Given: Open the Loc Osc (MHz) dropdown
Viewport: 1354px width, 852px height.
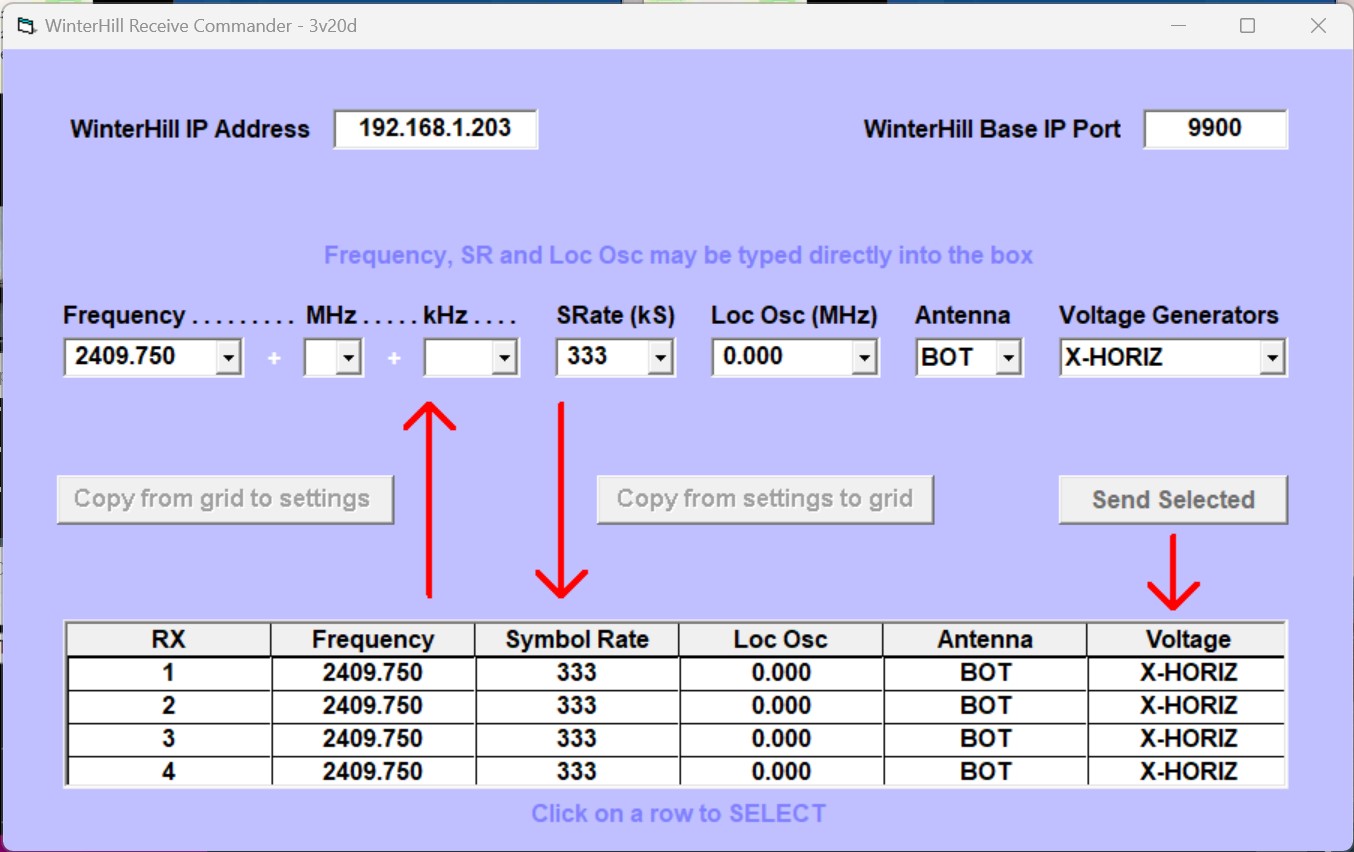Looking at the screenshot, I should point(864,357).
